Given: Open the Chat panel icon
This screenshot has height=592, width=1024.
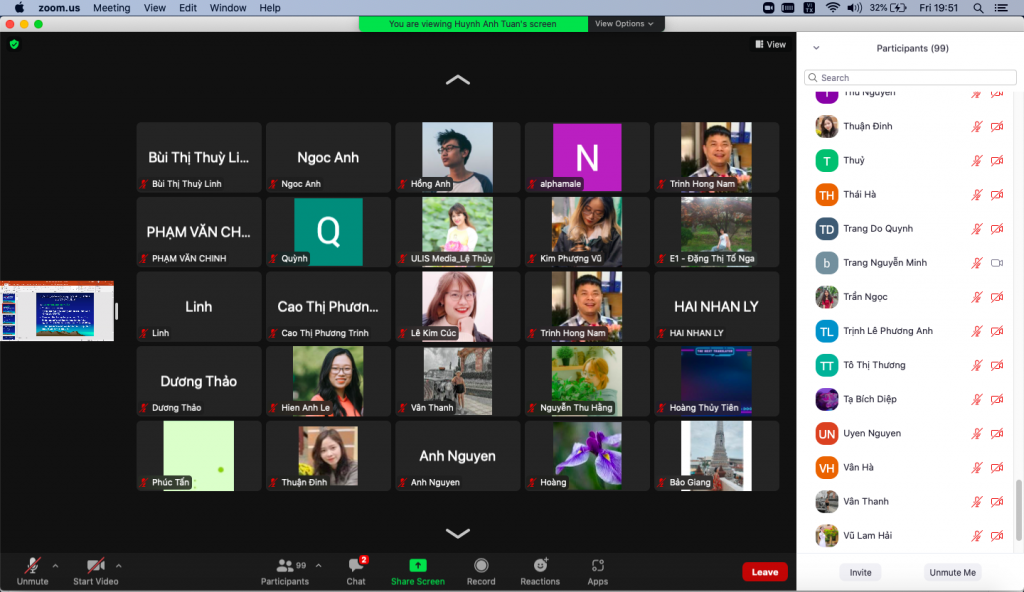Looking at the screenshot, I should (355, 566).
